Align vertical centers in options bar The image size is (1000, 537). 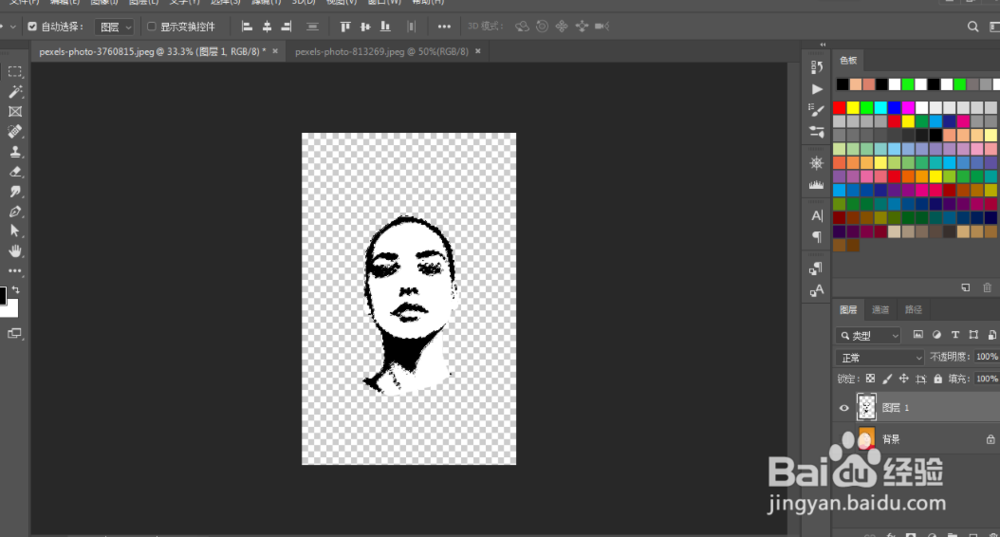[x=365, y=26]
